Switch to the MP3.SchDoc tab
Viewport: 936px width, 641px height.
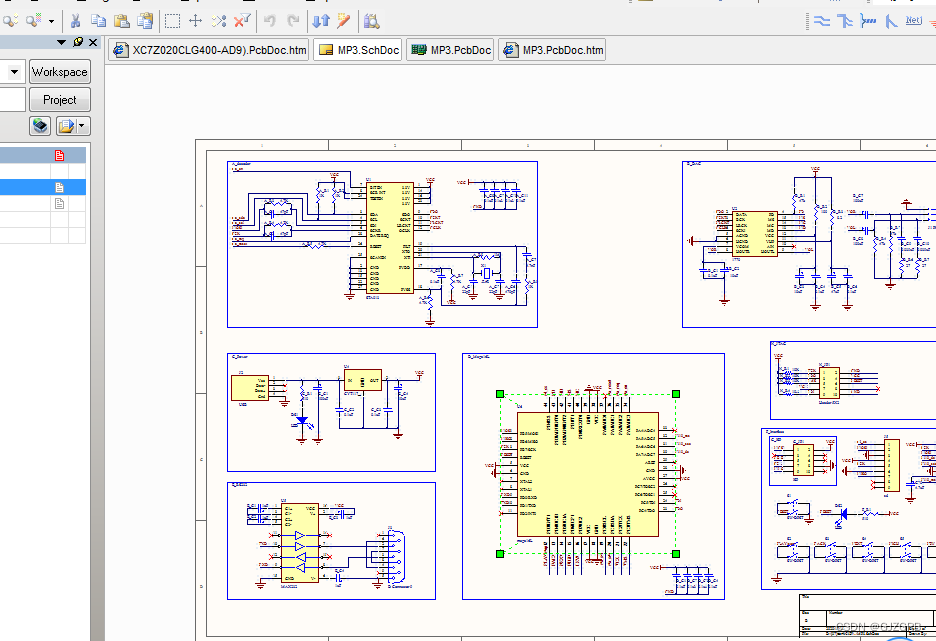pos(357,48)
